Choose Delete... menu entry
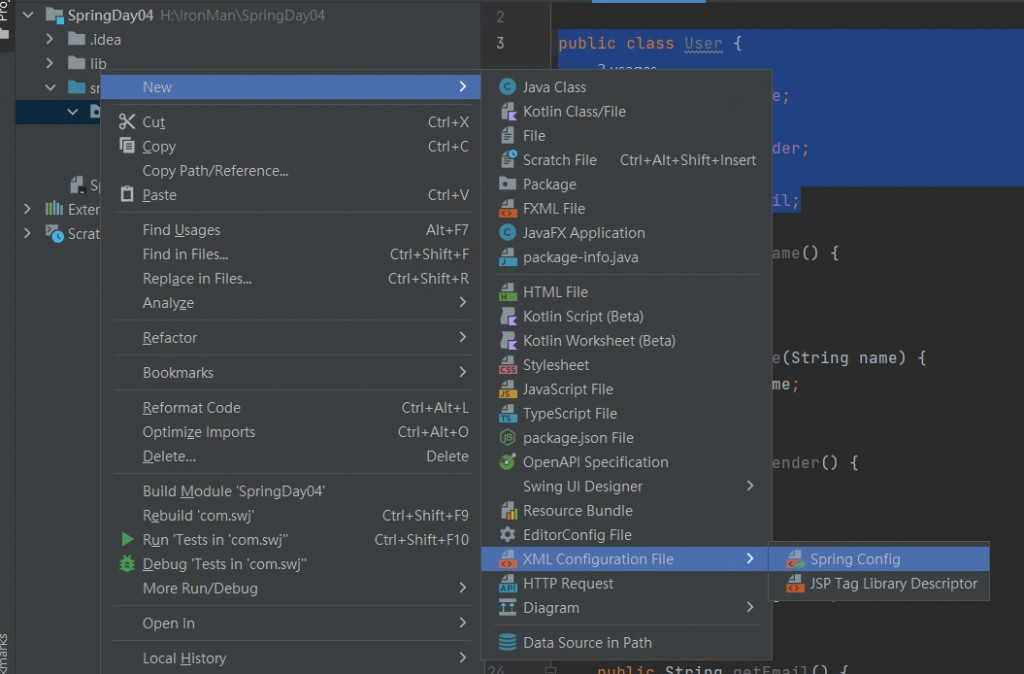The width and height of the screenshot is (1024, 674). point(291,456)
